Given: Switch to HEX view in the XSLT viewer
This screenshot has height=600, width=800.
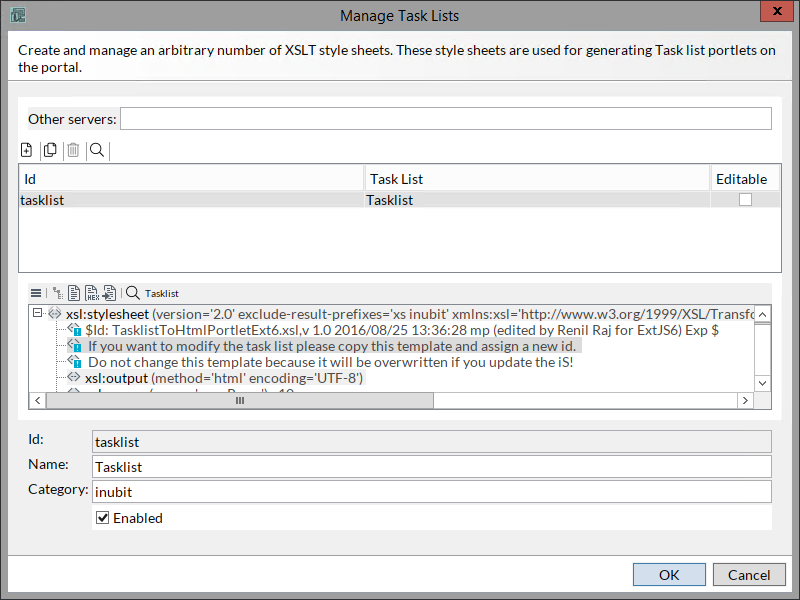Looking at the screenshot, I should [91, 293].
